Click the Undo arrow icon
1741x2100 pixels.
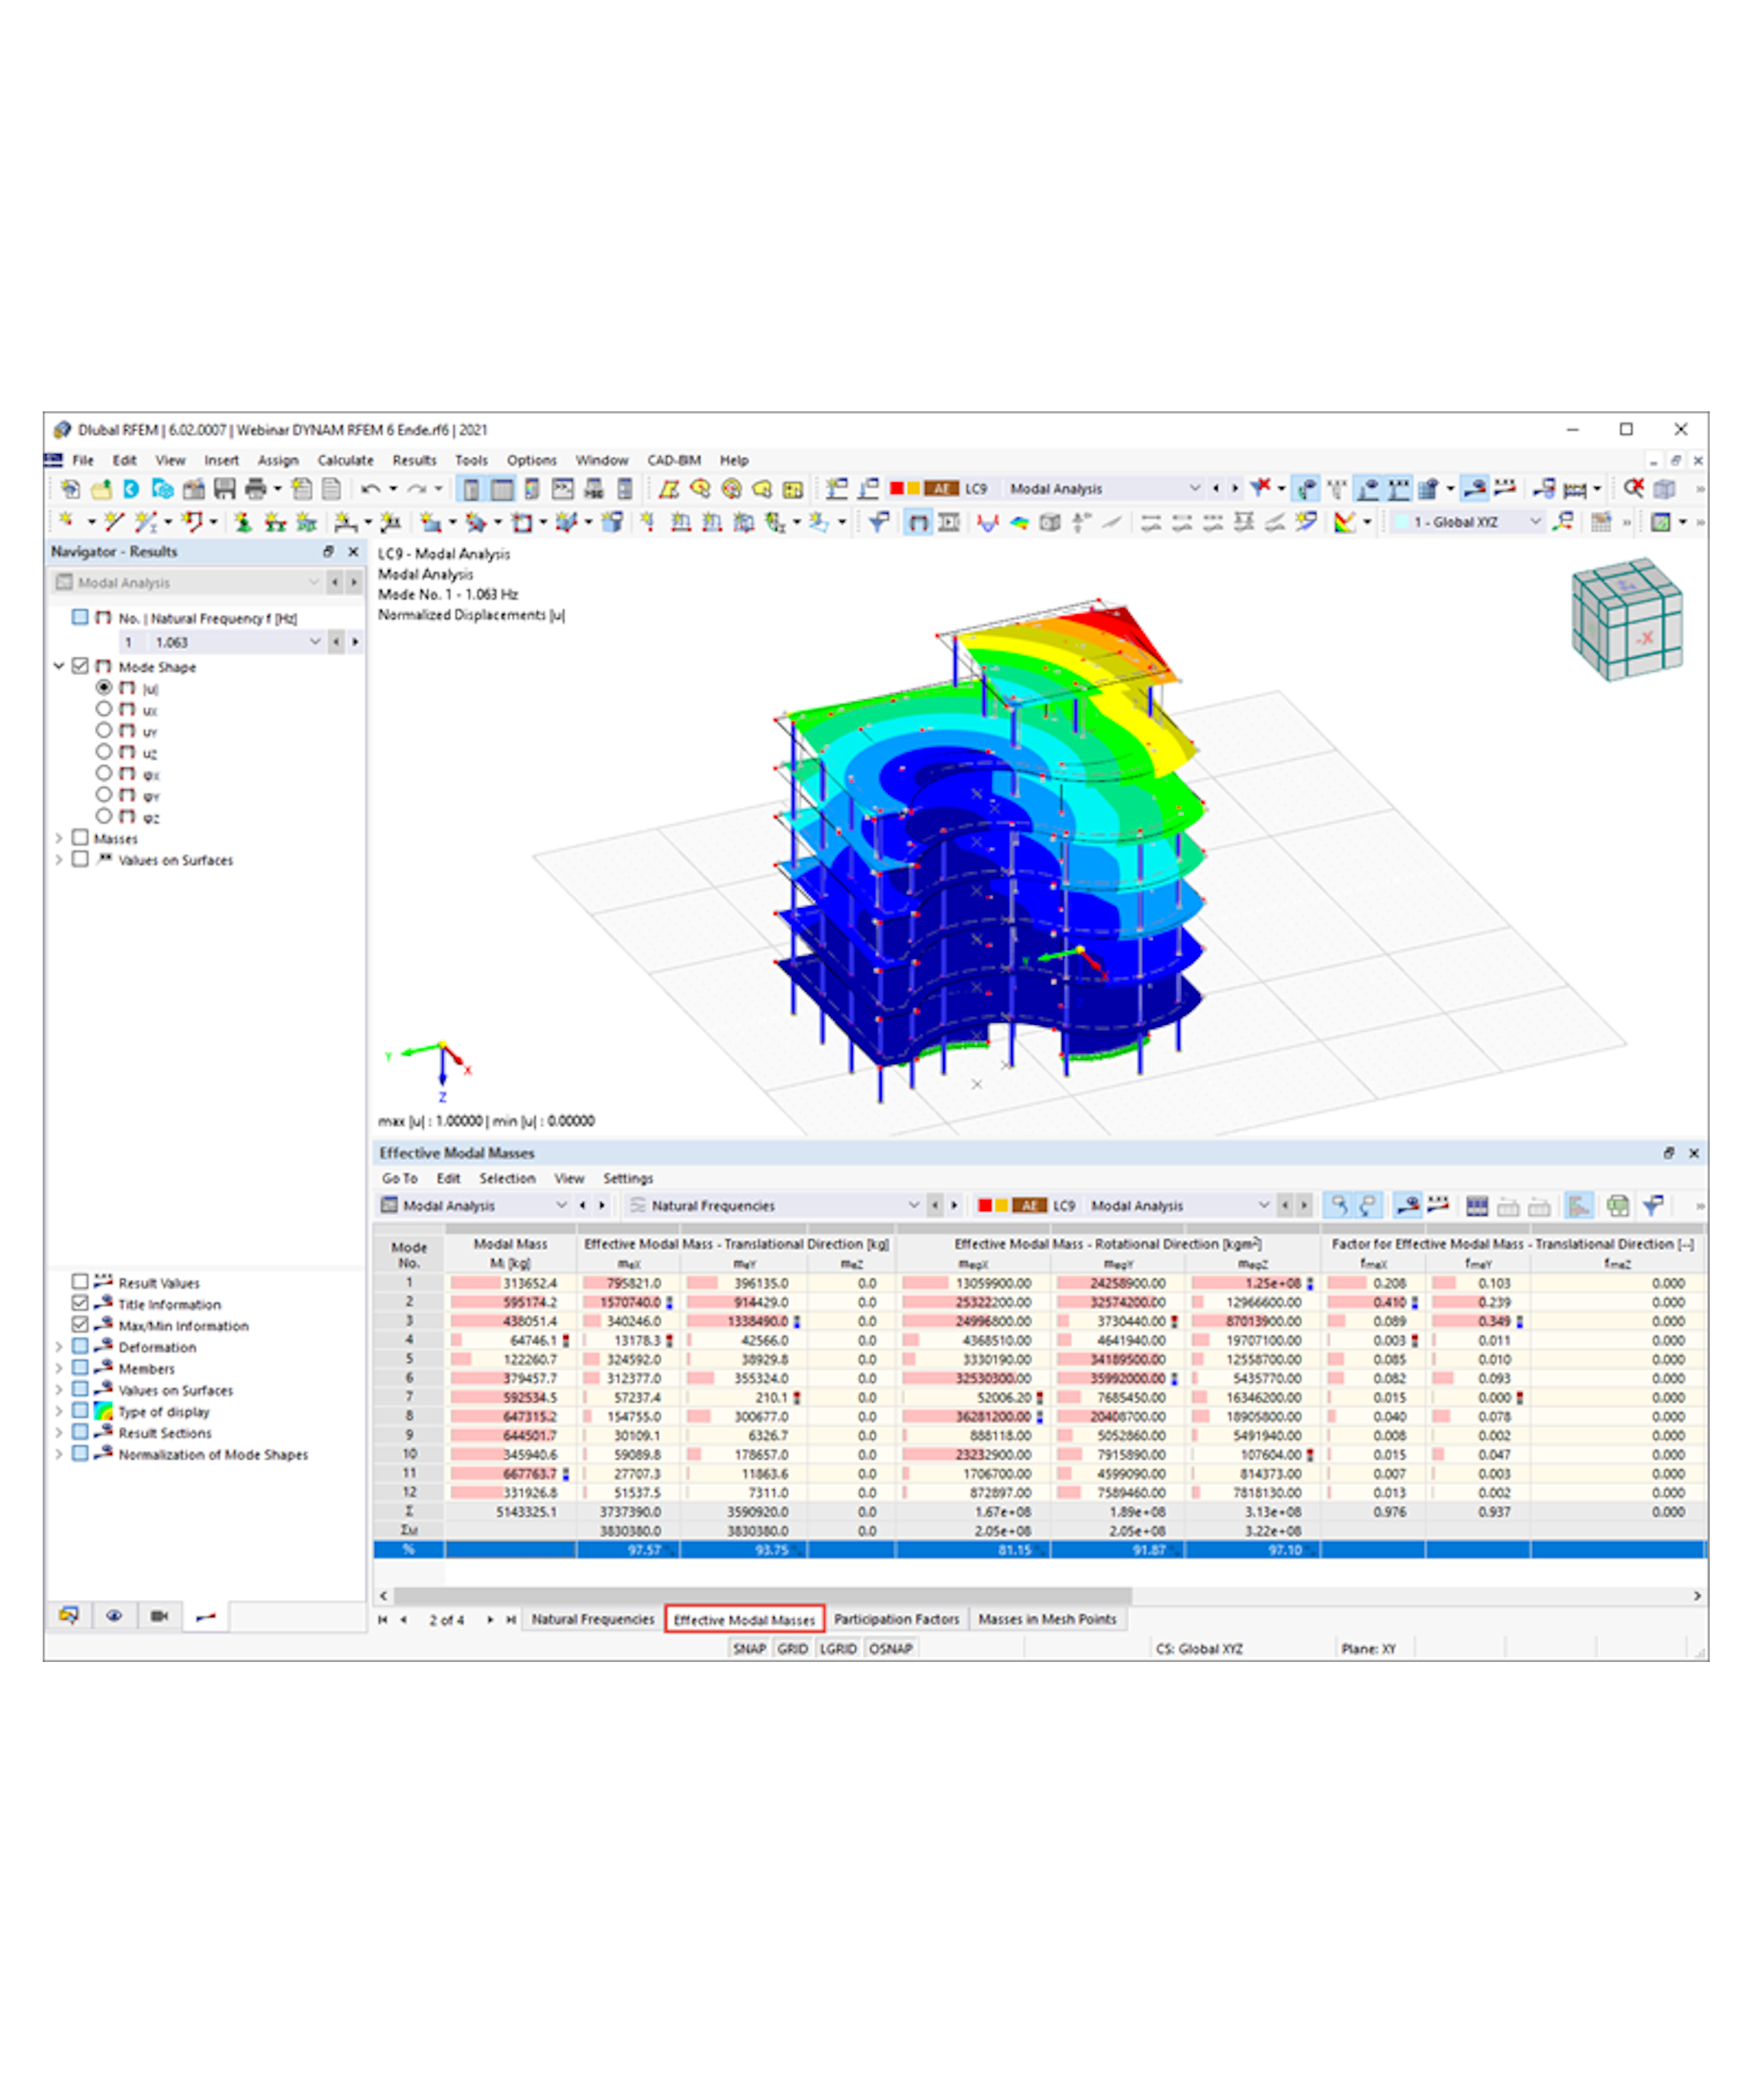click(370, 488)
